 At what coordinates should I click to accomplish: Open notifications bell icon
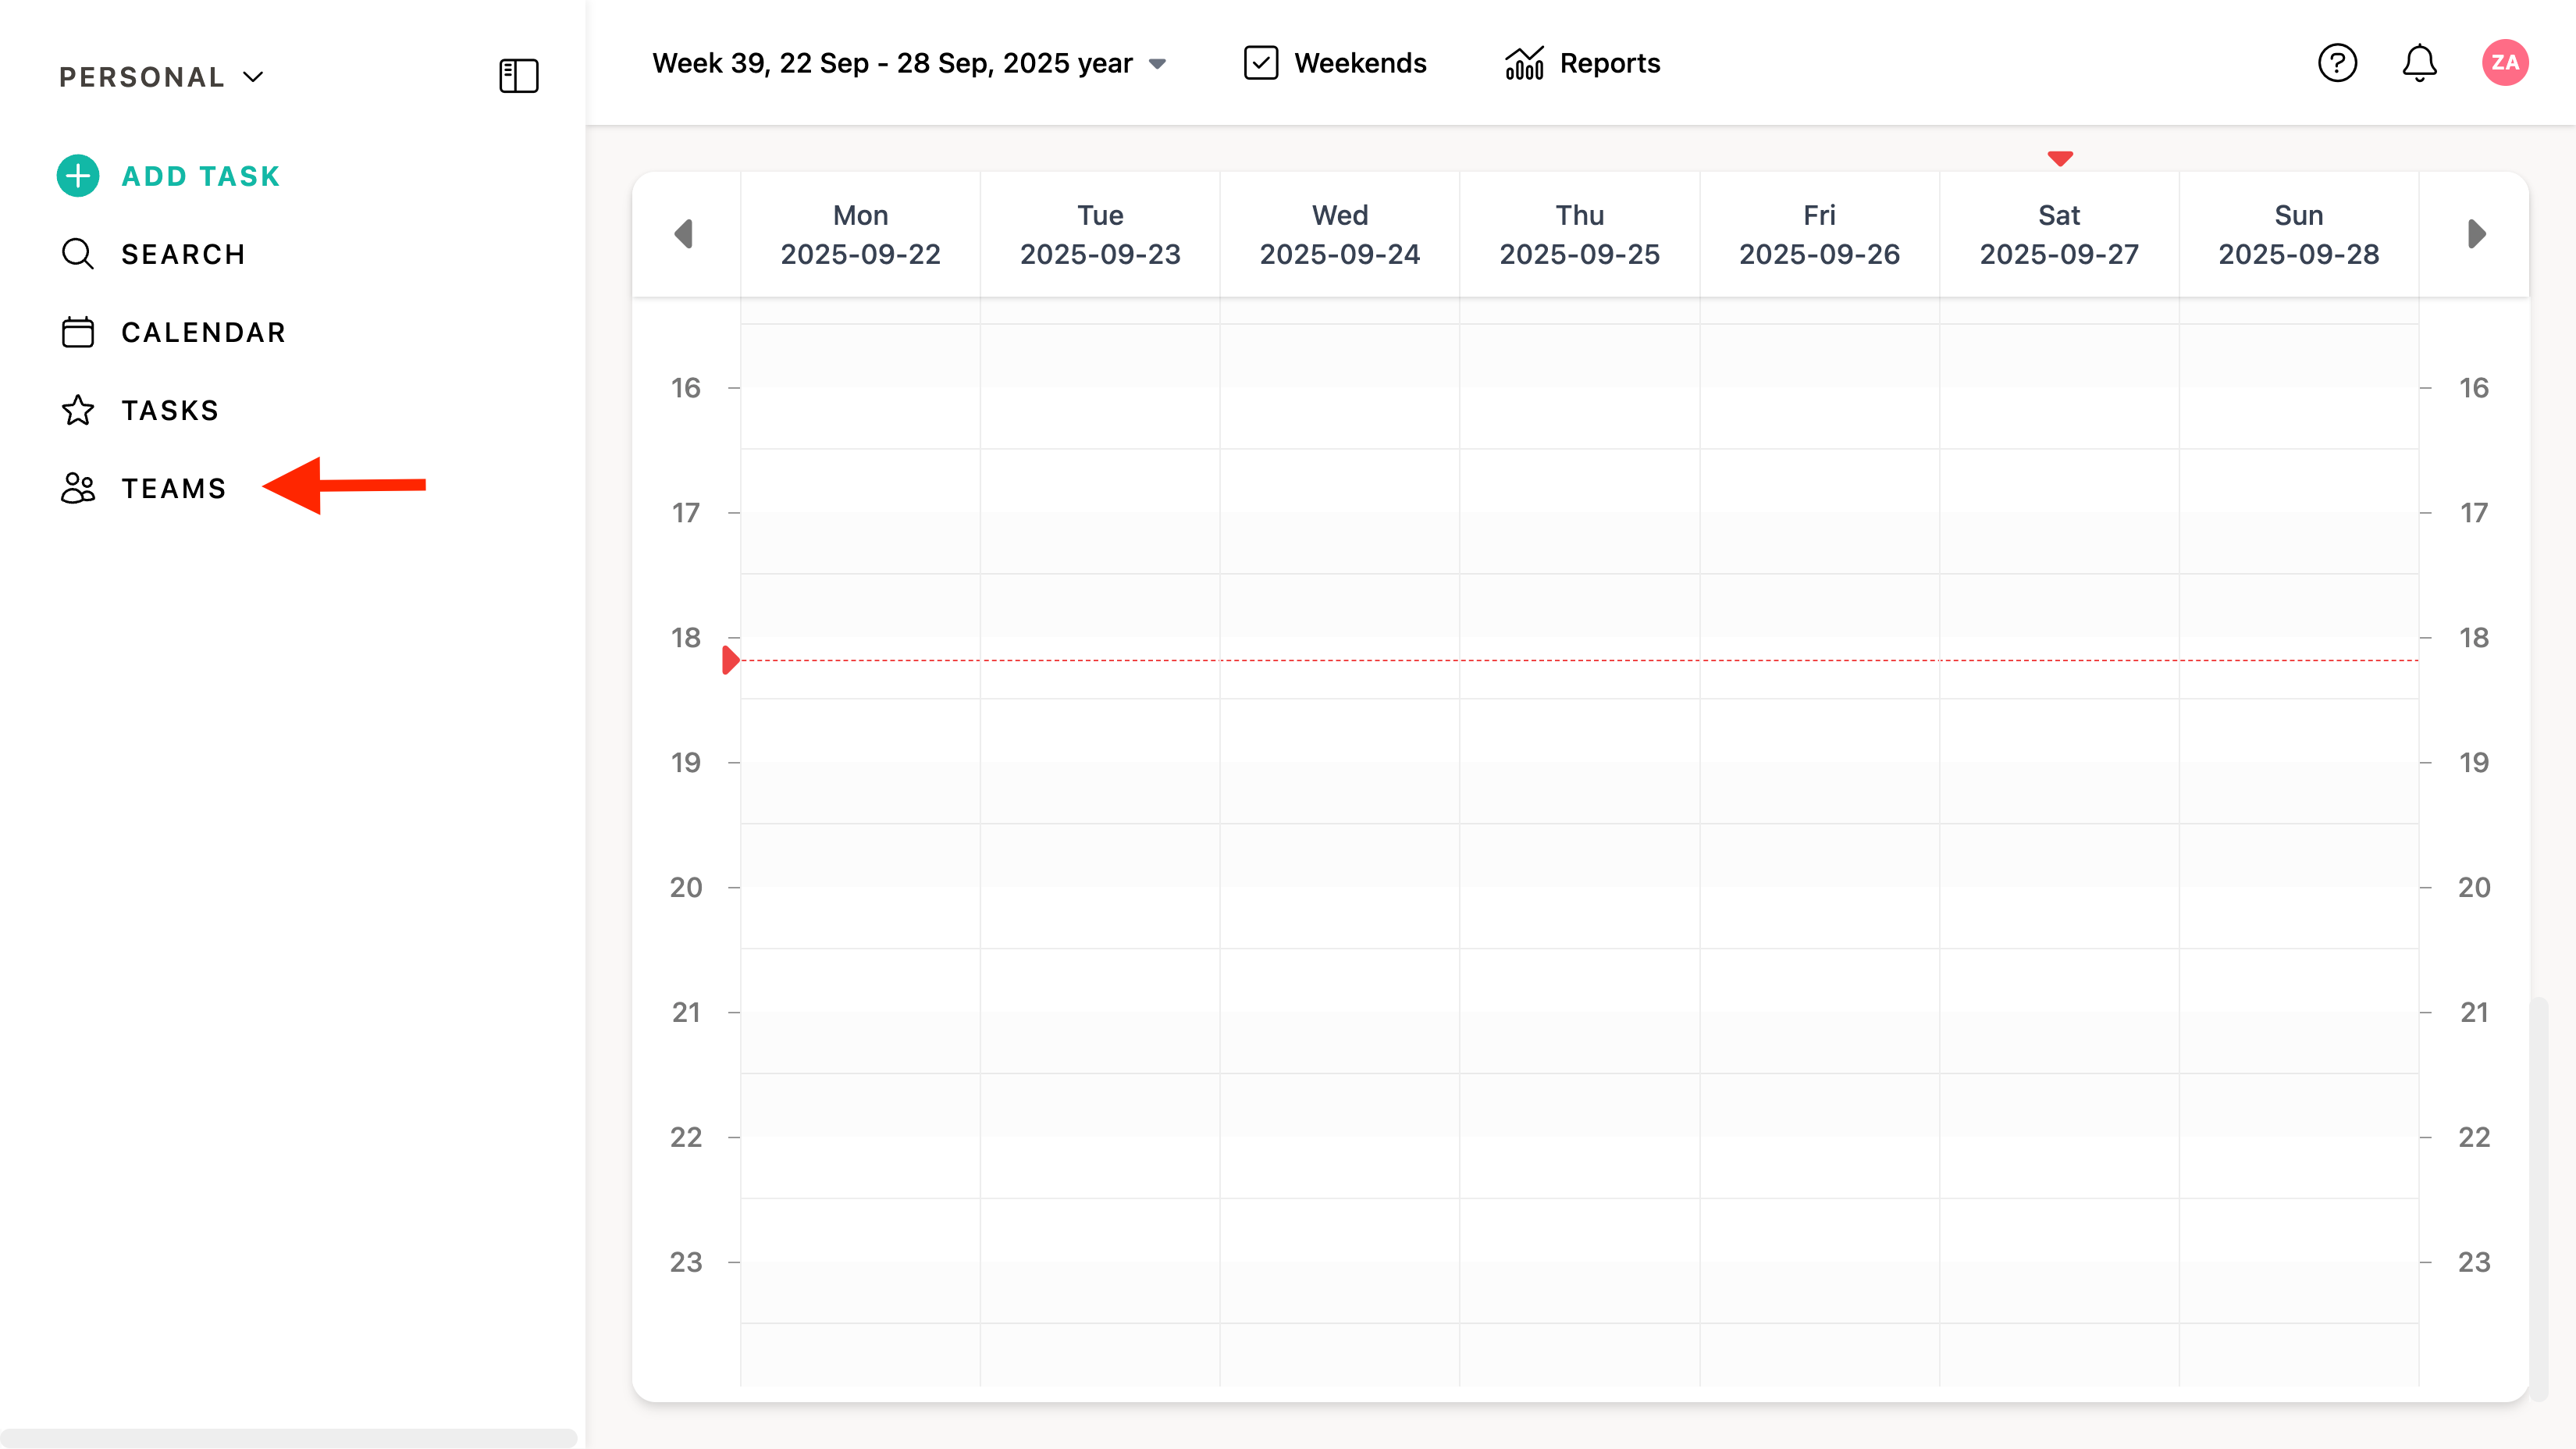[2419, 63]
